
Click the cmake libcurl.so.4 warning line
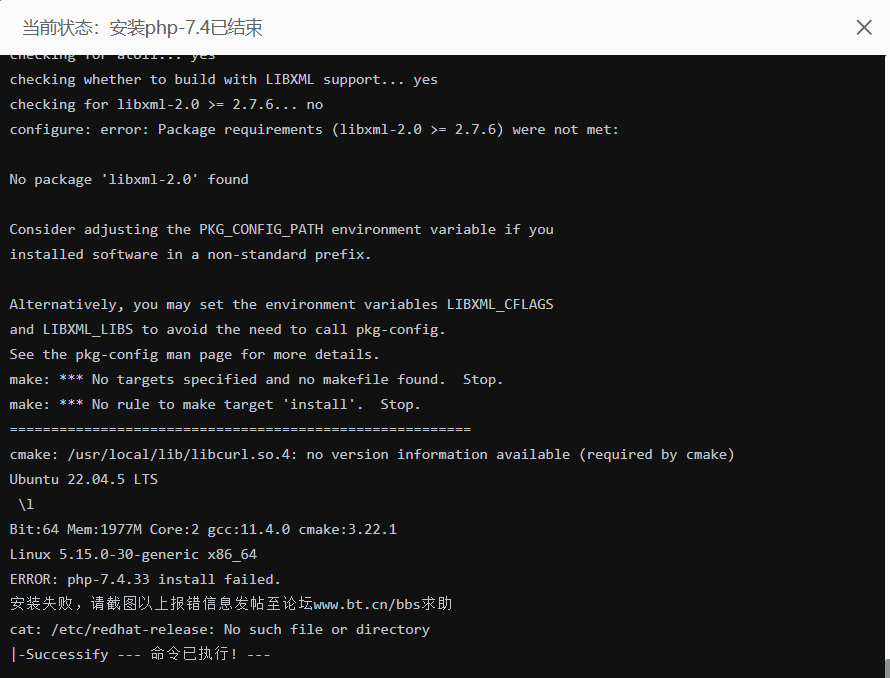tap(372, 455)
